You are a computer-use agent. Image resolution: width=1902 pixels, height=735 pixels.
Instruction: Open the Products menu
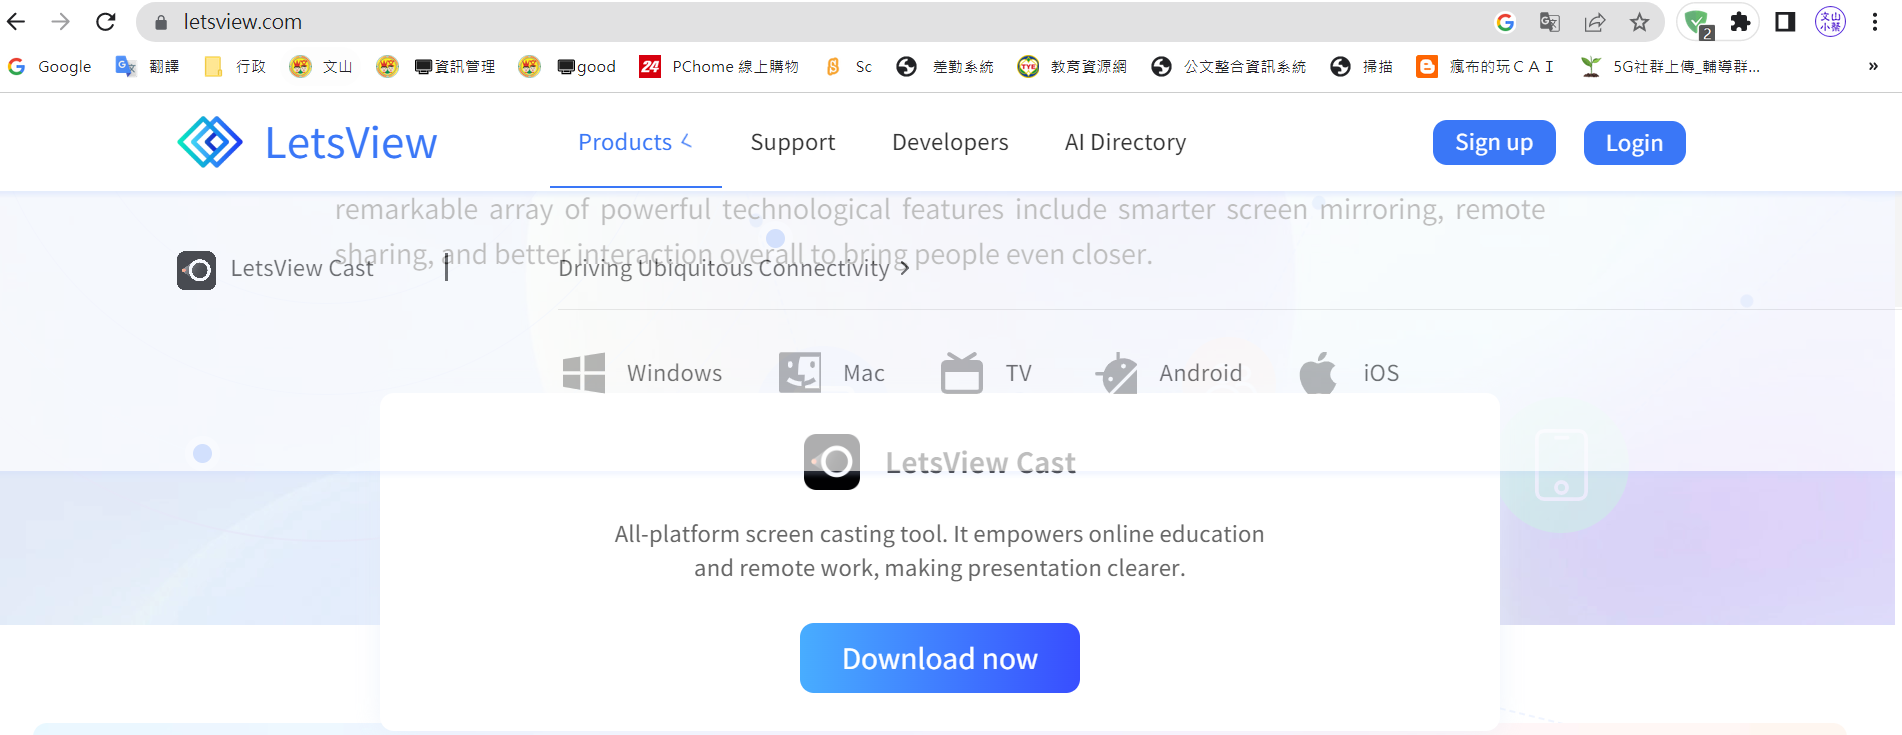625,142
